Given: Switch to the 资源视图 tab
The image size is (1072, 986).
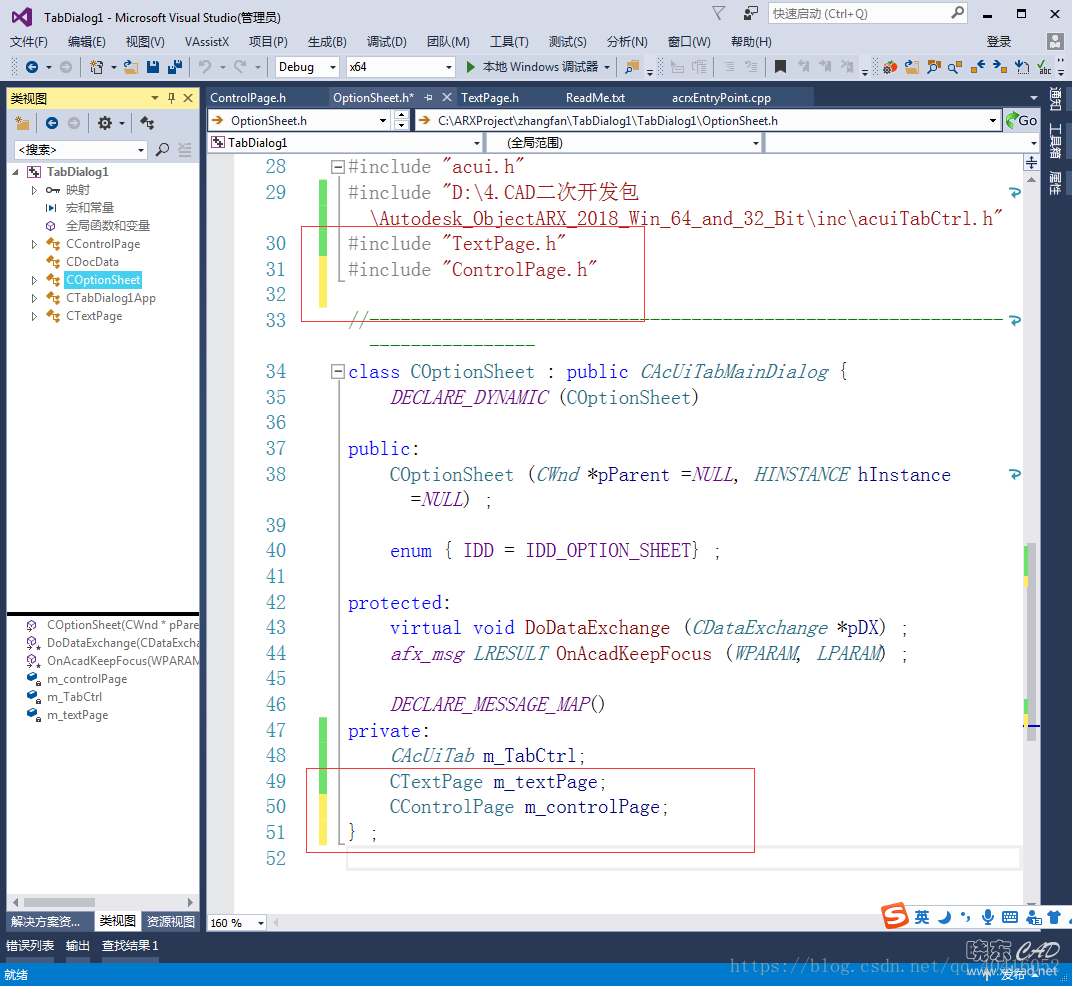Looking at the screenshot, I should (171, 922).
